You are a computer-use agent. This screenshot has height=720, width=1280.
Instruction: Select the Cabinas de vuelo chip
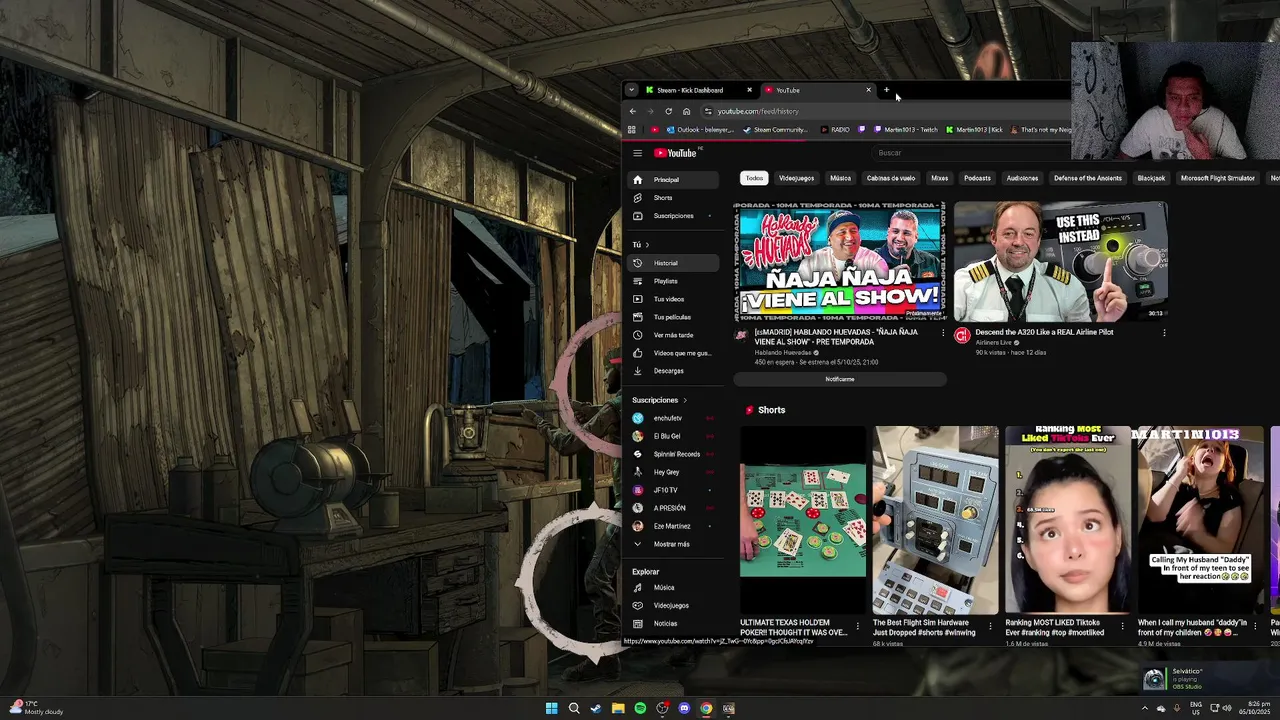(891, 178)
